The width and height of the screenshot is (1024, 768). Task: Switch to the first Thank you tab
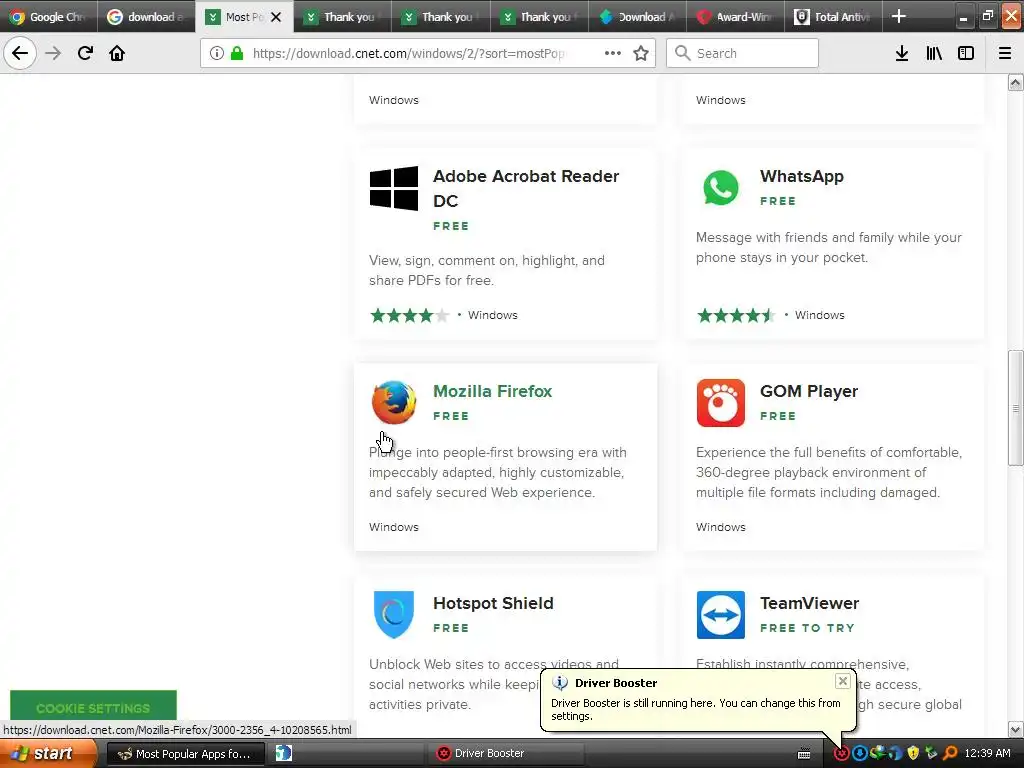342,17
